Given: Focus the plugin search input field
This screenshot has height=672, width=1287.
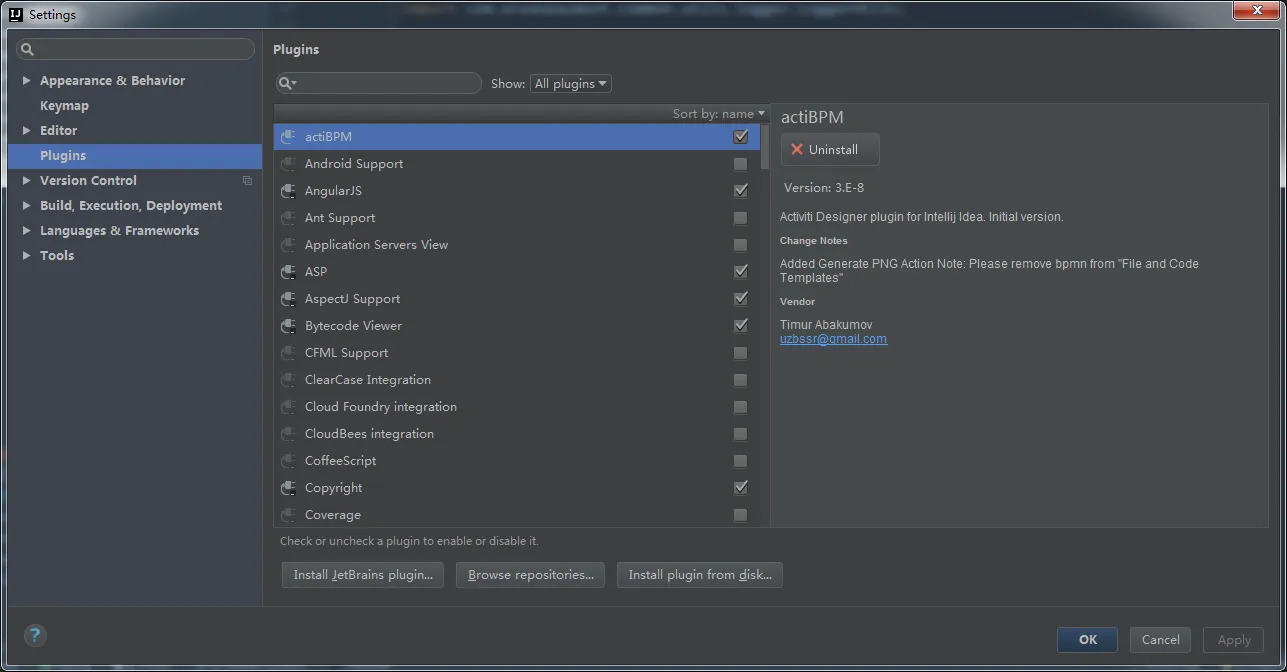Looking at the screenshot, I should 379,84.
